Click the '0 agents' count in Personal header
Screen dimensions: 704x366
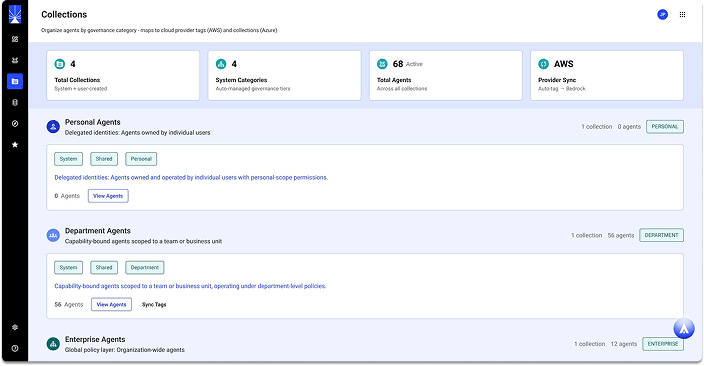pos(629,127)
